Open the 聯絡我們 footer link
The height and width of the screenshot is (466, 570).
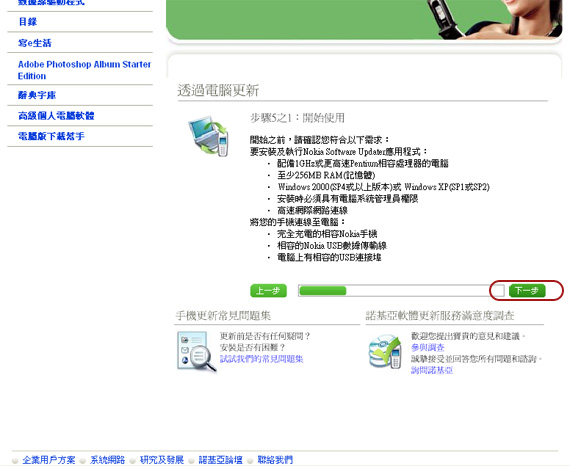[275, 460]
